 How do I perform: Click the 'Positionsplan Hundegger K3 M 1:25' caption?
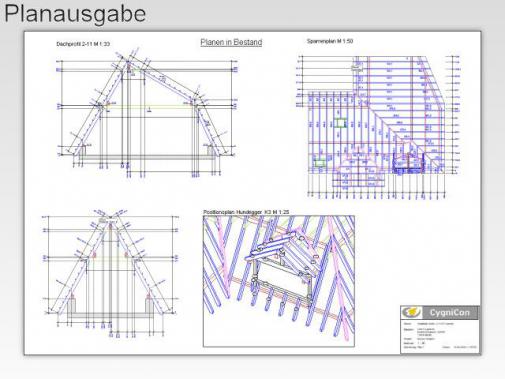[246, 212]
